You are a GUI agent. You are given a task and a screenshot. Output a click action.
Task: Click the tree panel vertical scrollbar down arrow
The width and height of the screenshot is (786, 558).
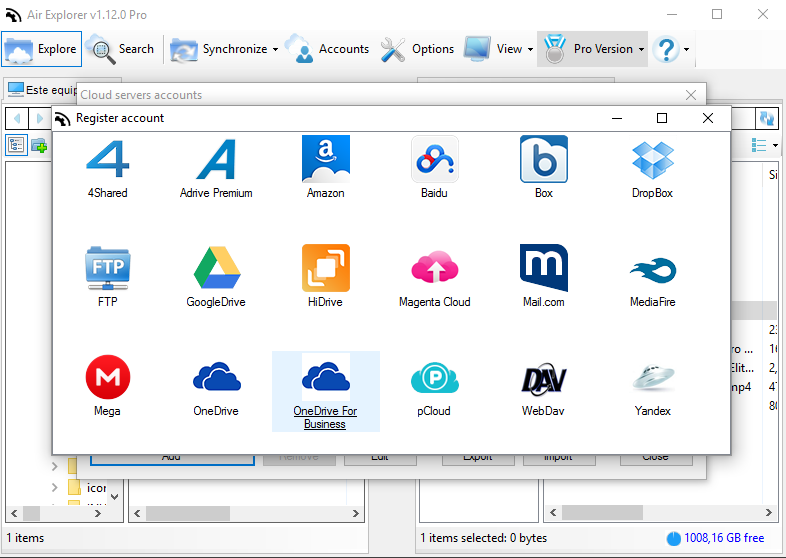click(115, 496)
